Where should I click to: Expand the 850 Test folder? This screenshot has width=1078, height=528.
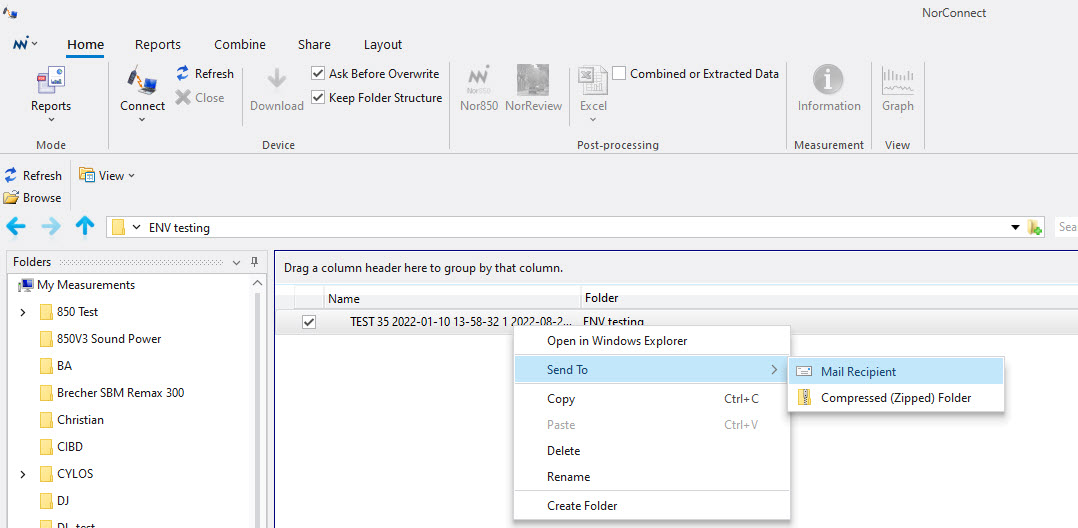click(x=23, y=312)
